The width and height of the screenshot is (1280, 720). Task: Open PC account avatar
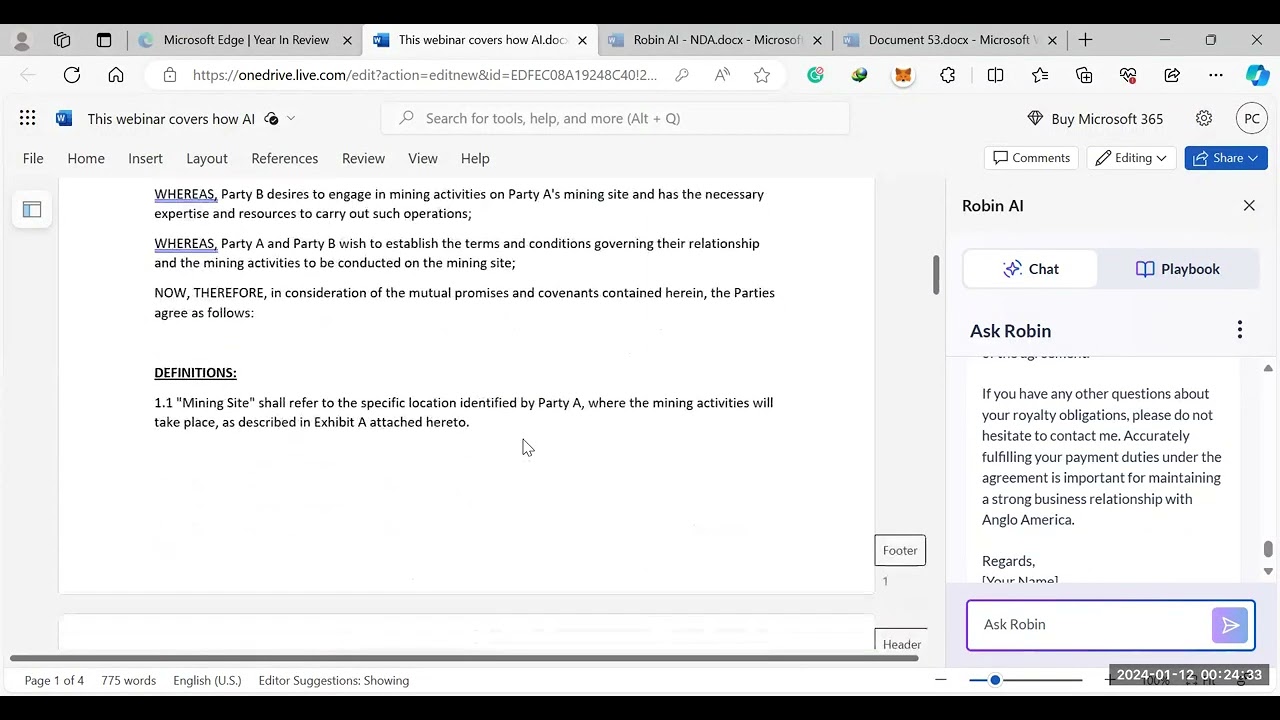(x=1251, y=118)
